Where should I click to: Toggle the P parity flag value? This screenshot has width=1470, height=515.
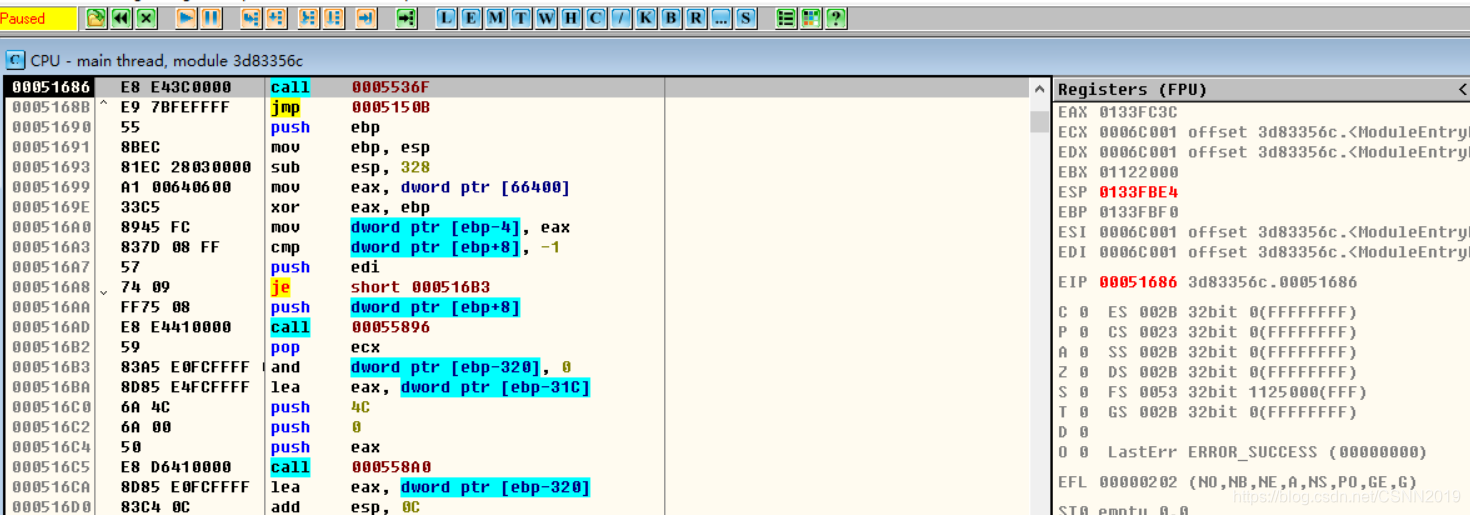click(x=1083, y=332)
